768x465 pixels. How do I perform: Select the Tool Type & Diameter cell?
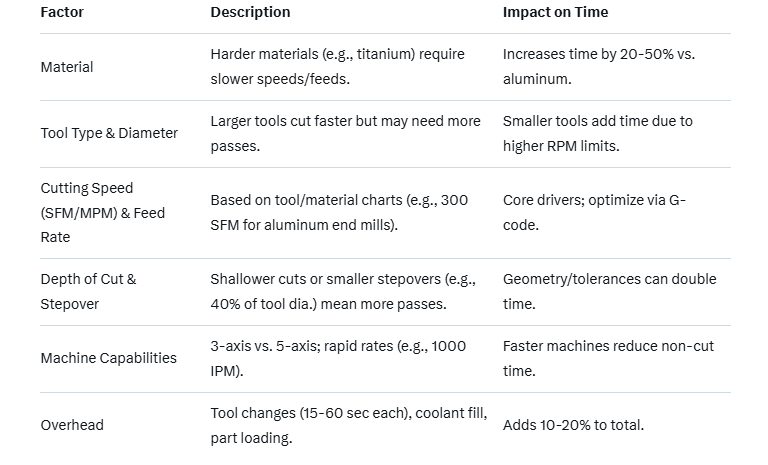click(x=109, y=133)
